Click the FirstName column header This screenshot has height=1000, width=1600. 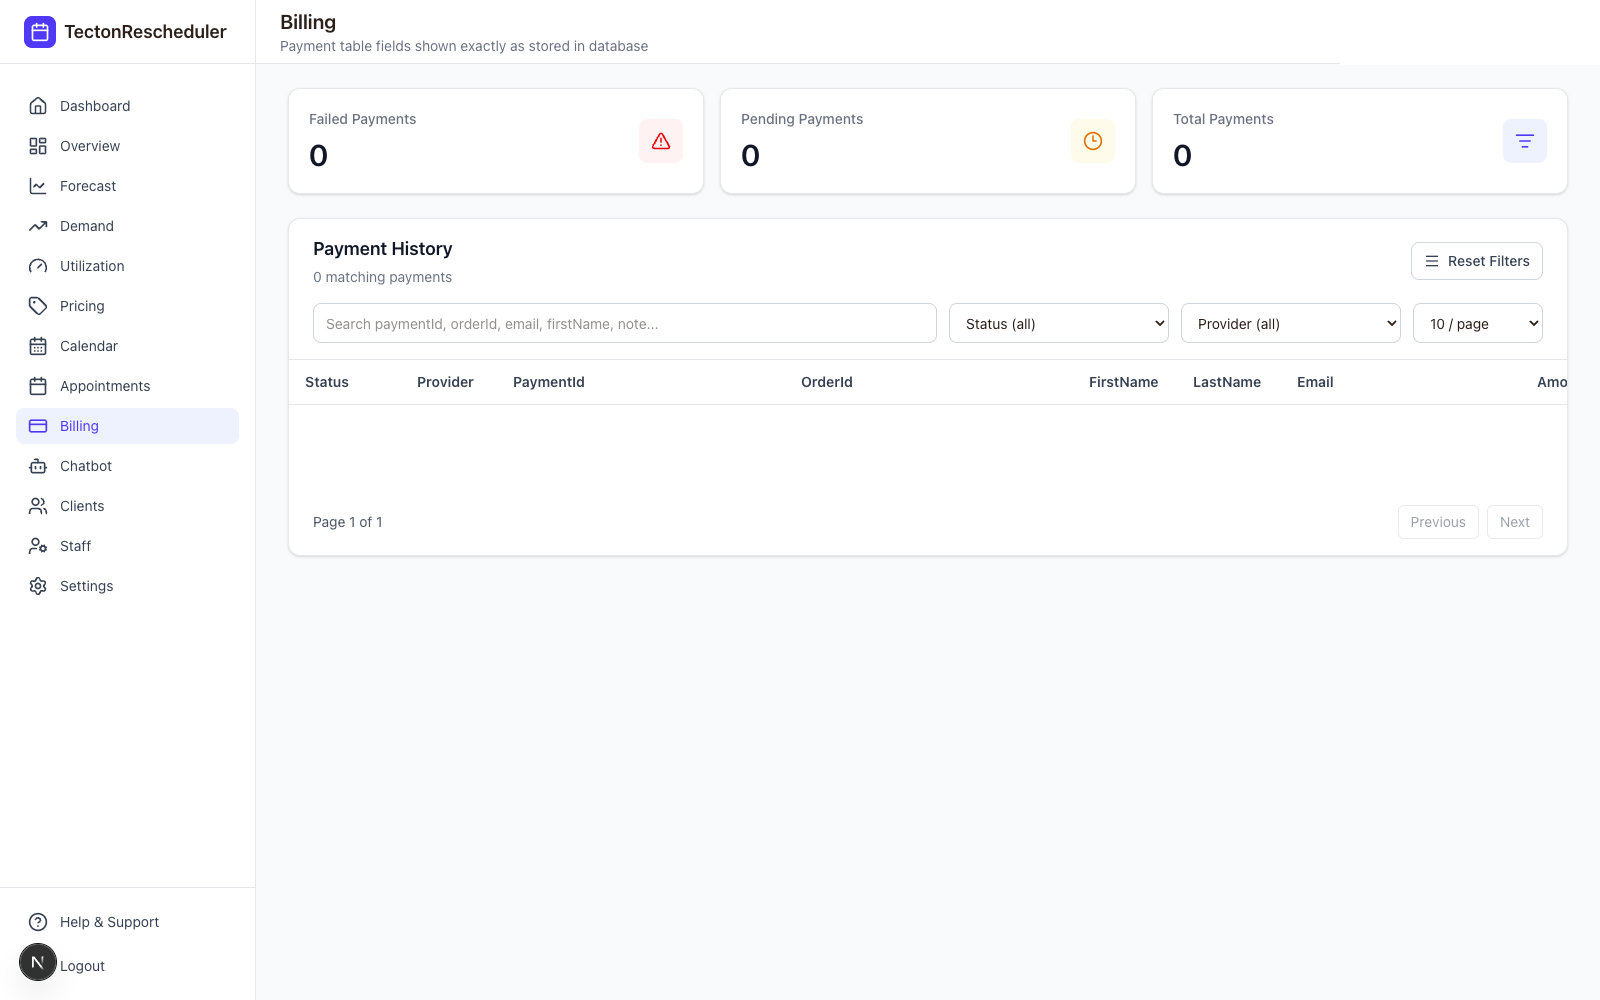coord(1124,382)
